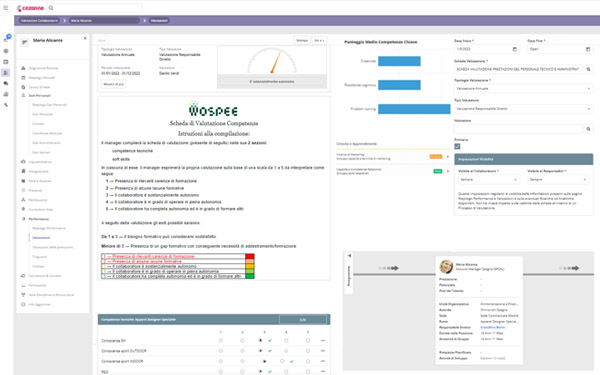600x375 pixels.
Task: Select rating 5 for Conoscenza sport INDOOR
Action: click(x=308, y=361)
